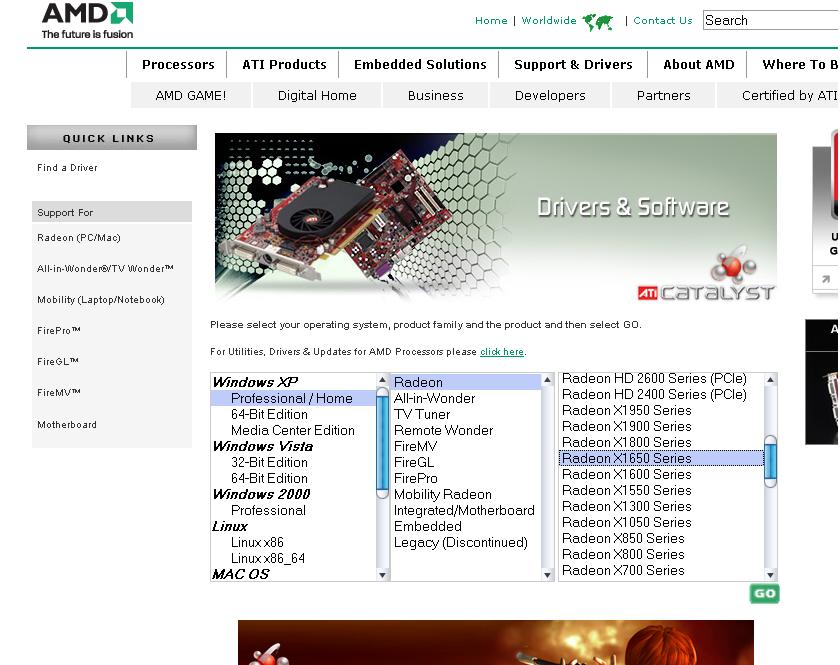Screen dimensions: 840x665
Task: Click the Worldwide globe map icon
Action: tap(597, 21)
